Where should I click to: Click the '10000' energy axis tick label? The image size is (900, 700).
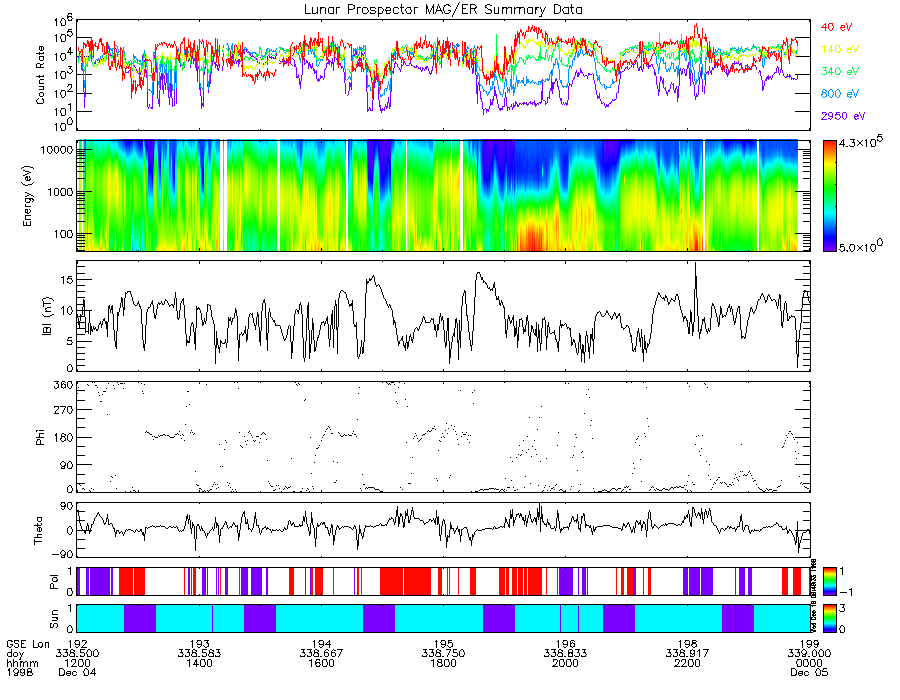(x=57, y=150)
